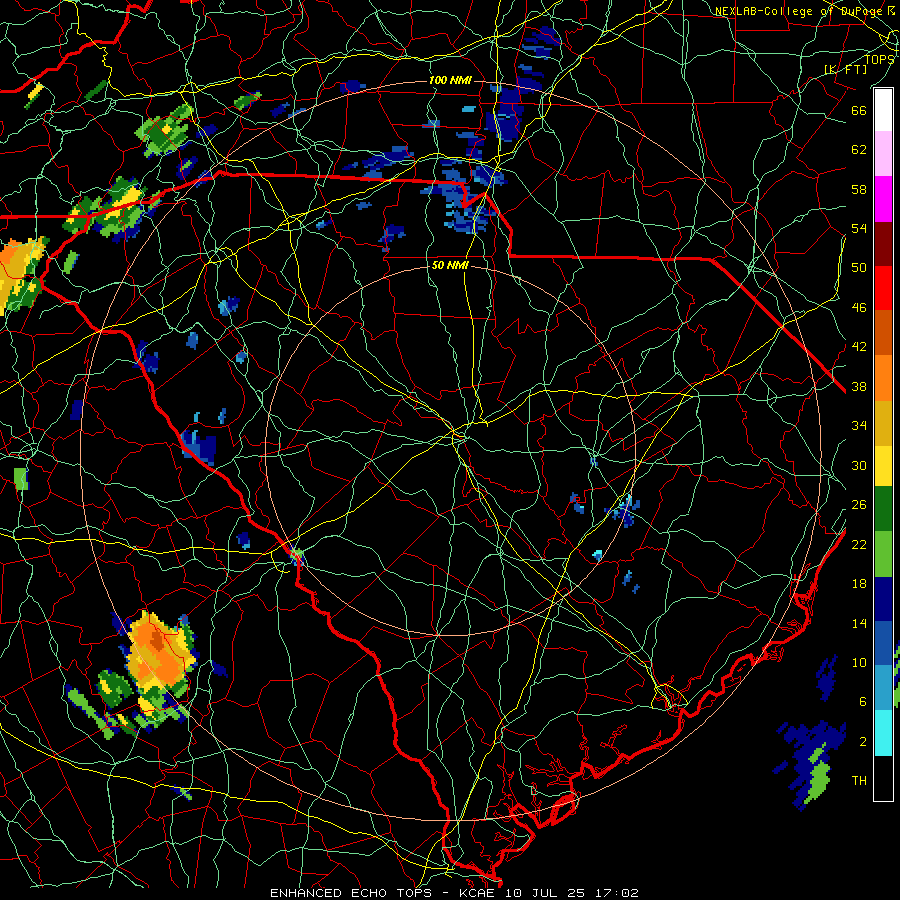Click the gold swatch in the legend
This screenshot has height=900, width=900.
[883, 423]
